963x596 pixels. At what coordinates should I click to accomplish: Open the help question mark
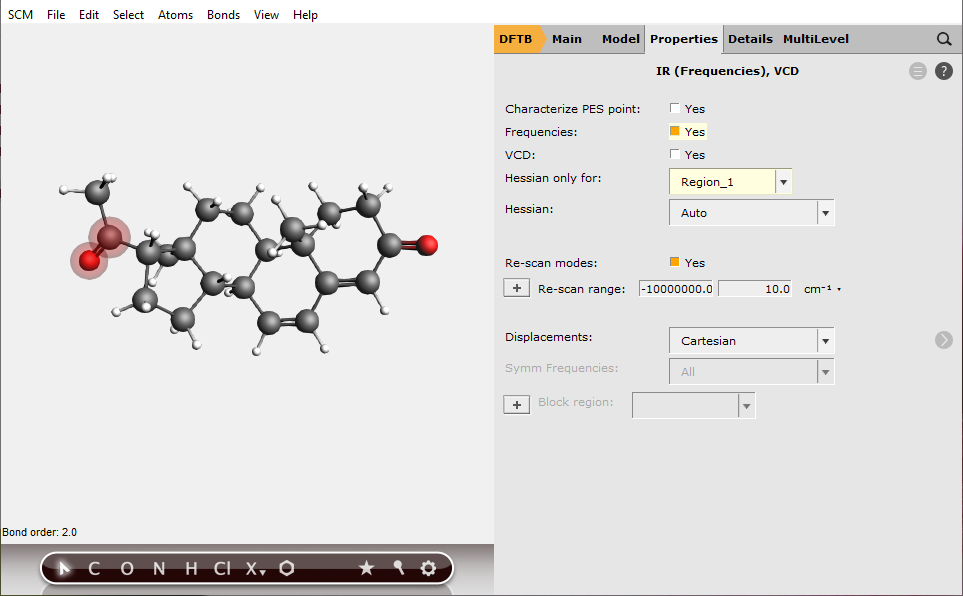tap(943, 71)
